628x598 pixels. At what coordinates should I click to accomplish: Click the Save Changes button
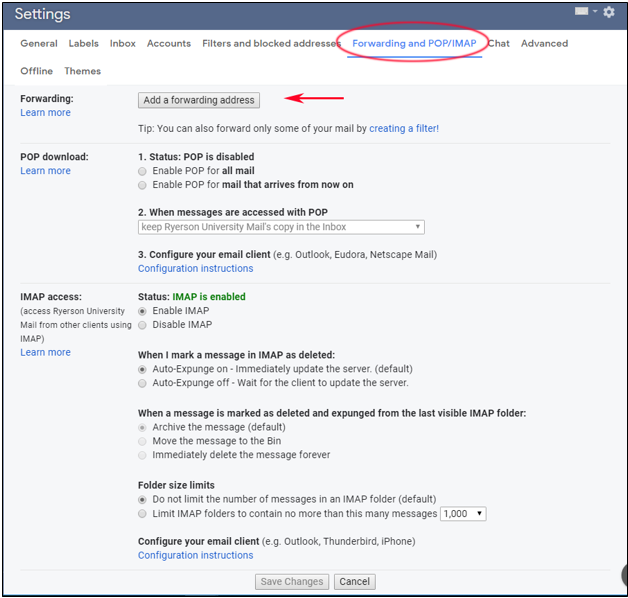[292, 582]
